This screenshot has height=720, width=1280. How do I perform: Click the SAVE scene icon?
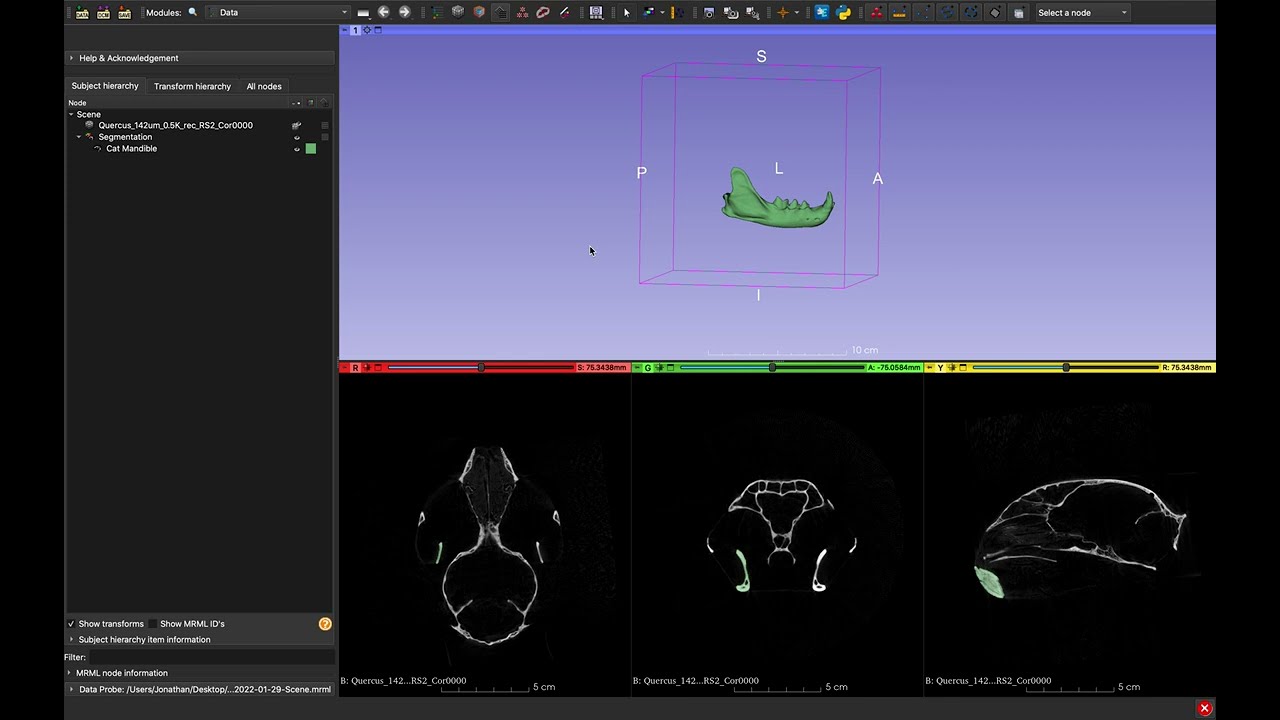124,12
